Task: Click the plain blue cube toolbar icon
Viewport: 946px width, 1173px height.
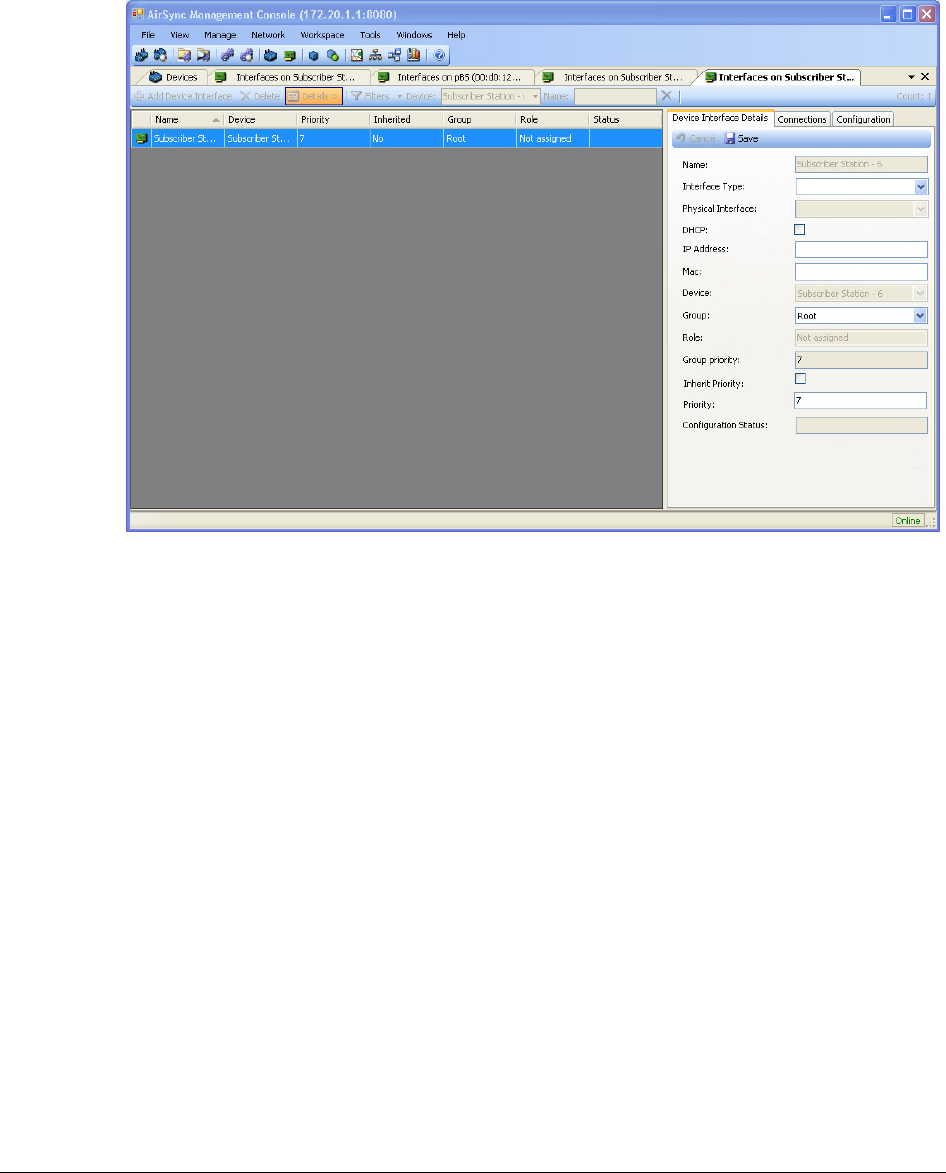Action: point(314,55)
